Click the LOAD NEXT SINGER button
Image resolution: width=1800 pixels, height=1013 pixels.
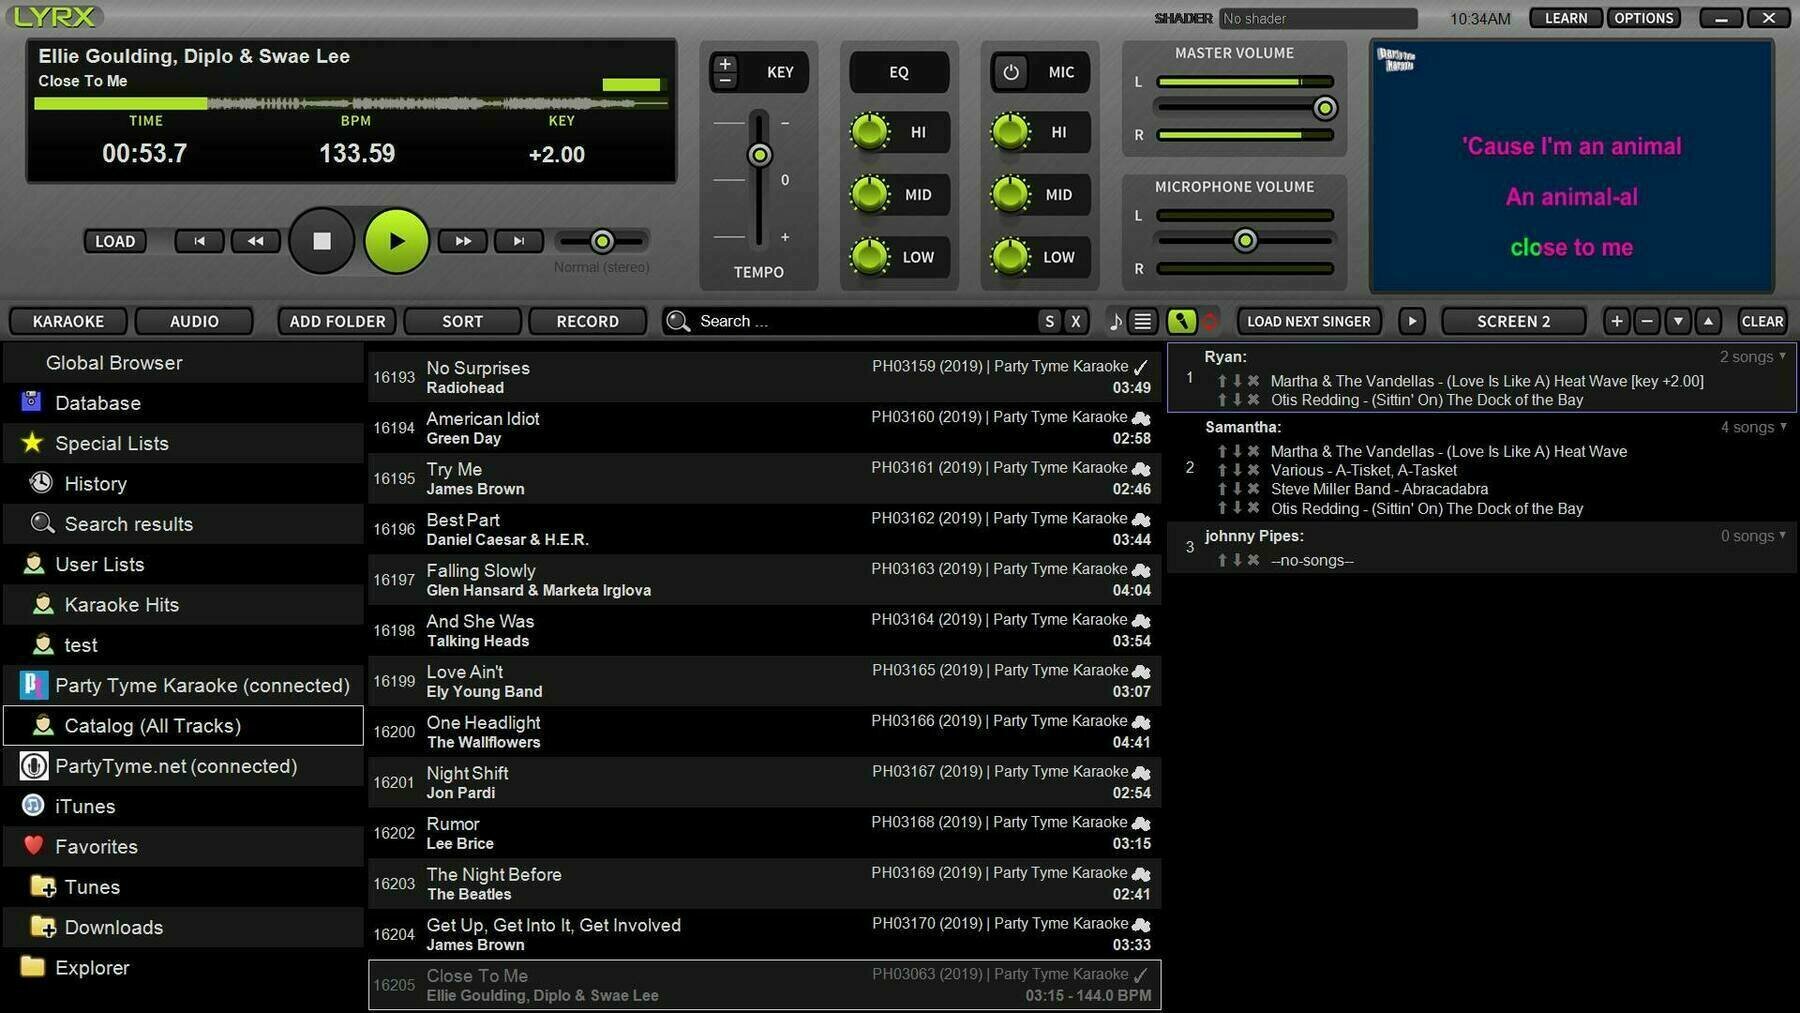1308,321
